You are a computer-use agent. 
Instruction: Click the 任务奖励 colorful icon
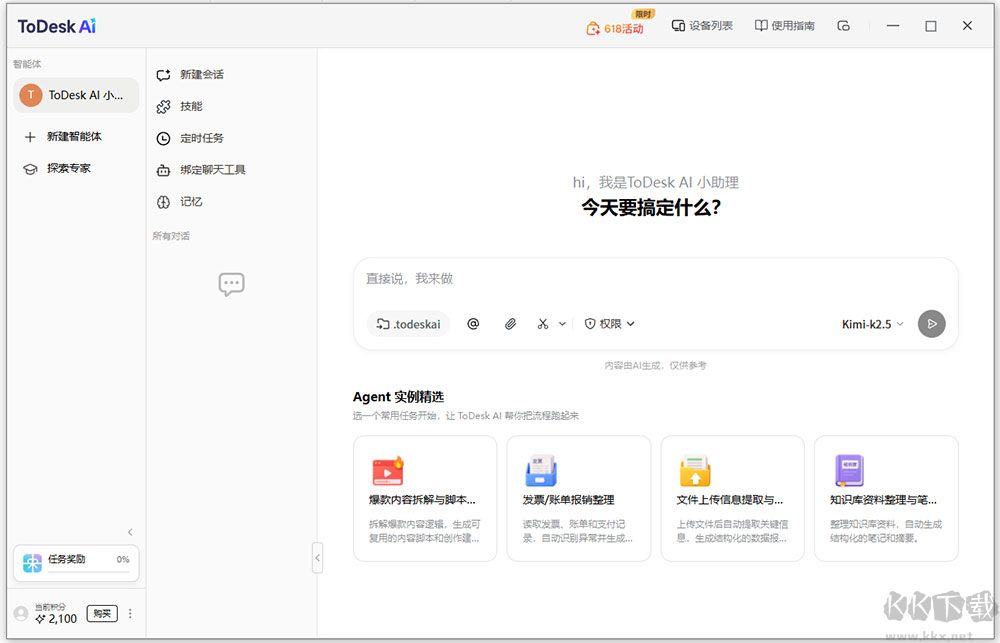tap(32, 563)
